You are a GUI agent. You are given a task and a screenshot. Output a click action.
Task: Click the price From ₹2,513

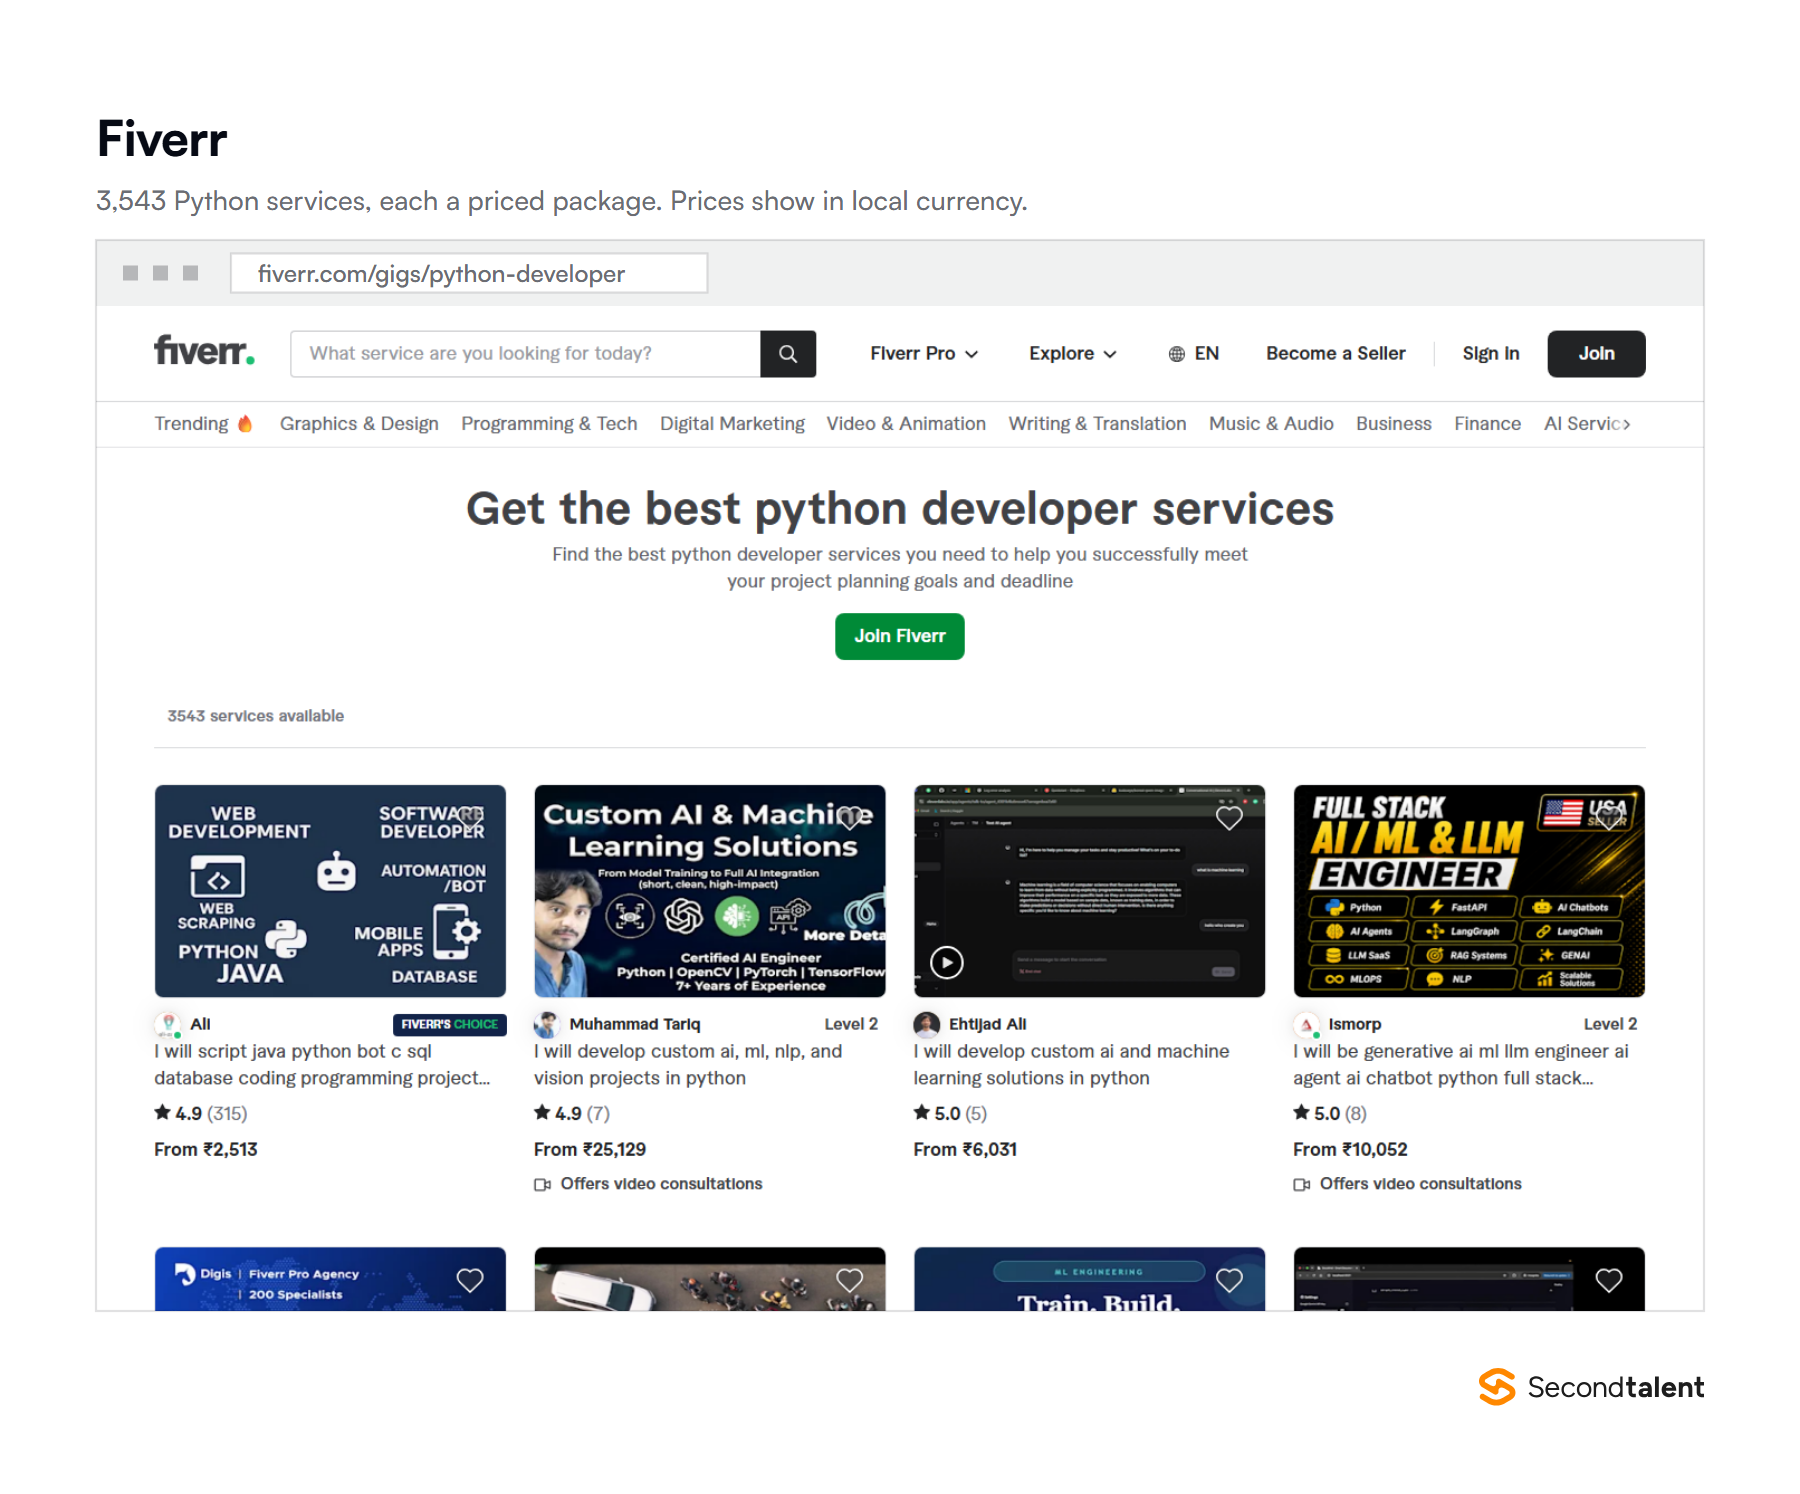[x=206, y=1150]
